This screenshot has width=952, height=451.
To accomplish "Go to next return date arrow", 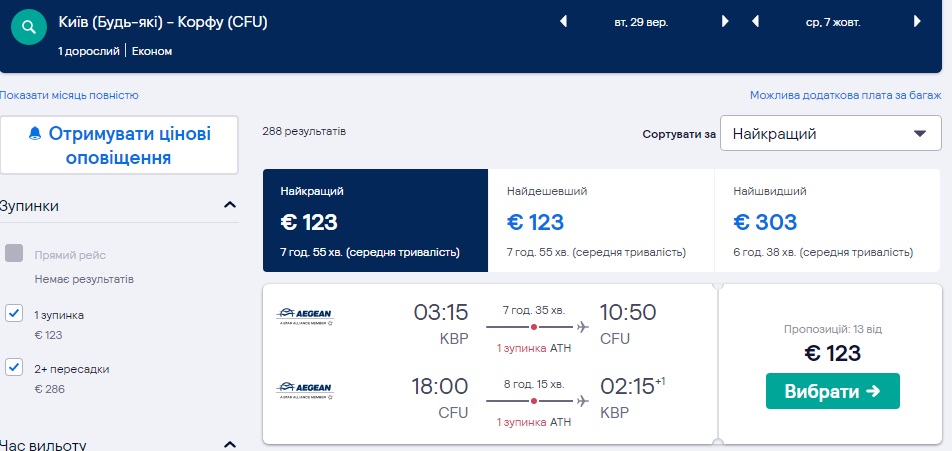I will (x=917, y=21).
